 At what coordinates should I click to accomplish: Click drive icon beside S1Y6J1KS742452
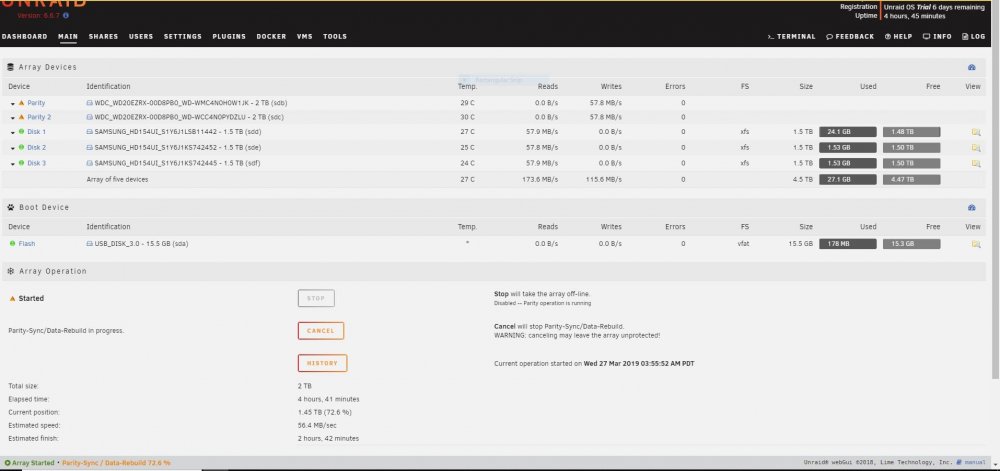(90, 148)
